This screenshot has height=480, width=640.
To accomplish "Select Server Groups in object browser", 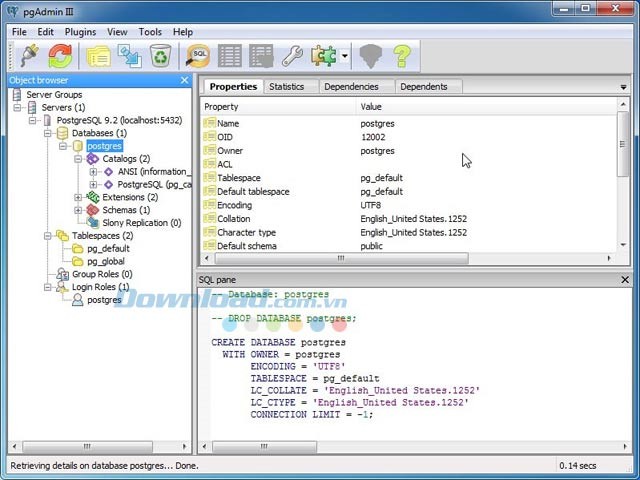I will coord(54,95).
